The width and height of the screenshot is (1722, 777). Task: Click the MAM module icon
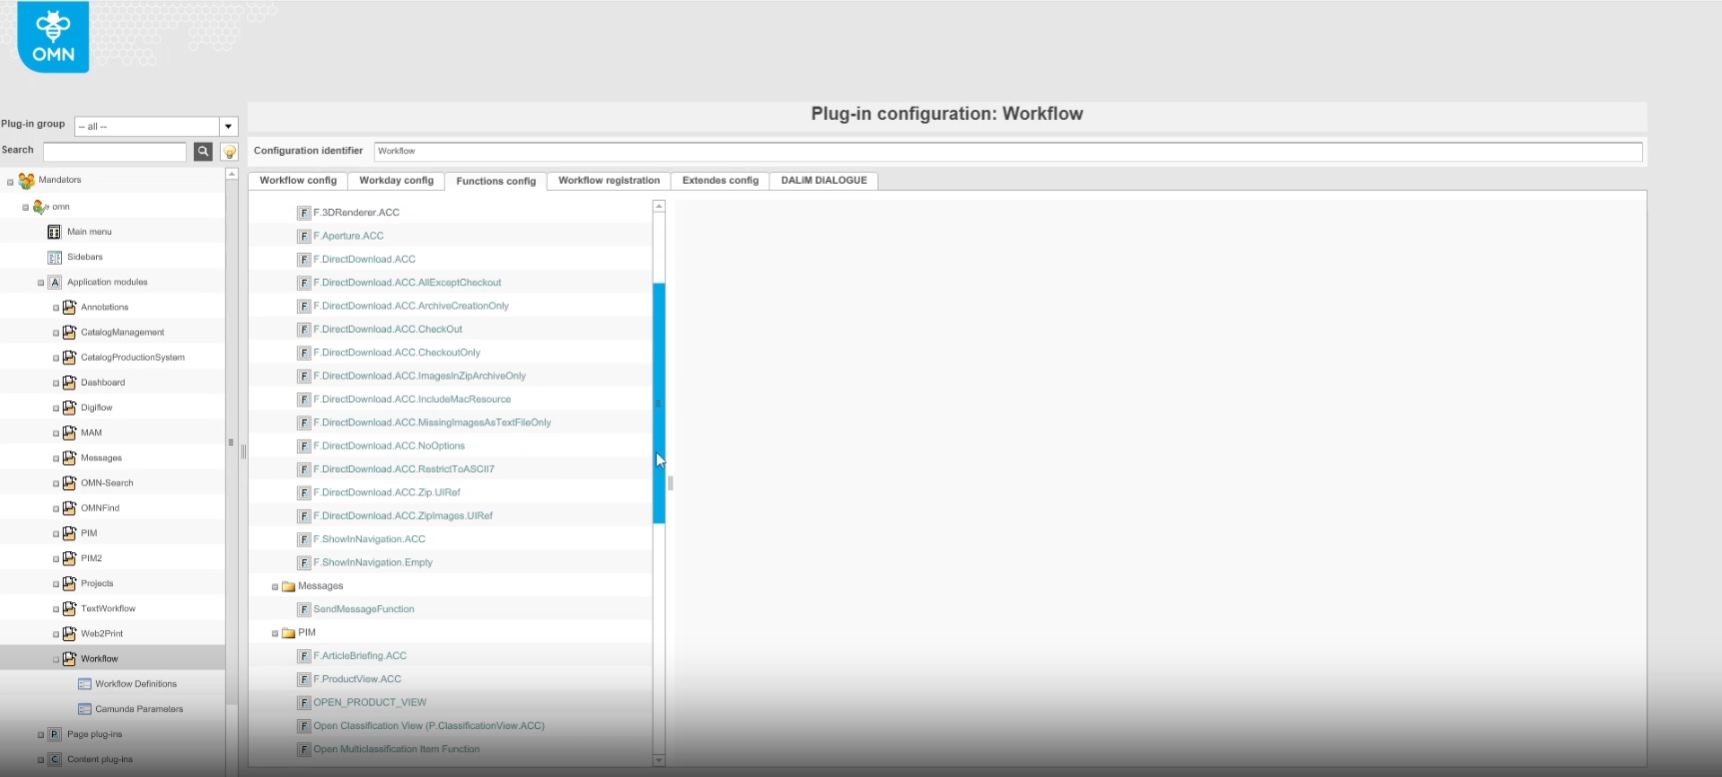[x=69, y=432]
